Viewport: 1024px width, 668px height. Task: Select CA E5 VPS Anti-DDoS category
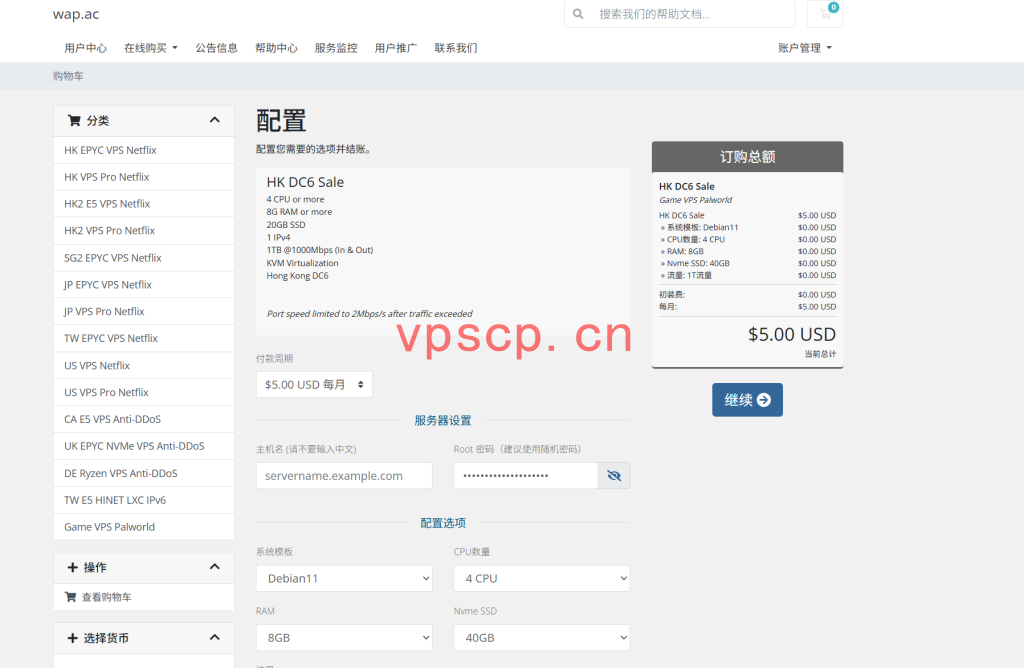tap(144, 419)
